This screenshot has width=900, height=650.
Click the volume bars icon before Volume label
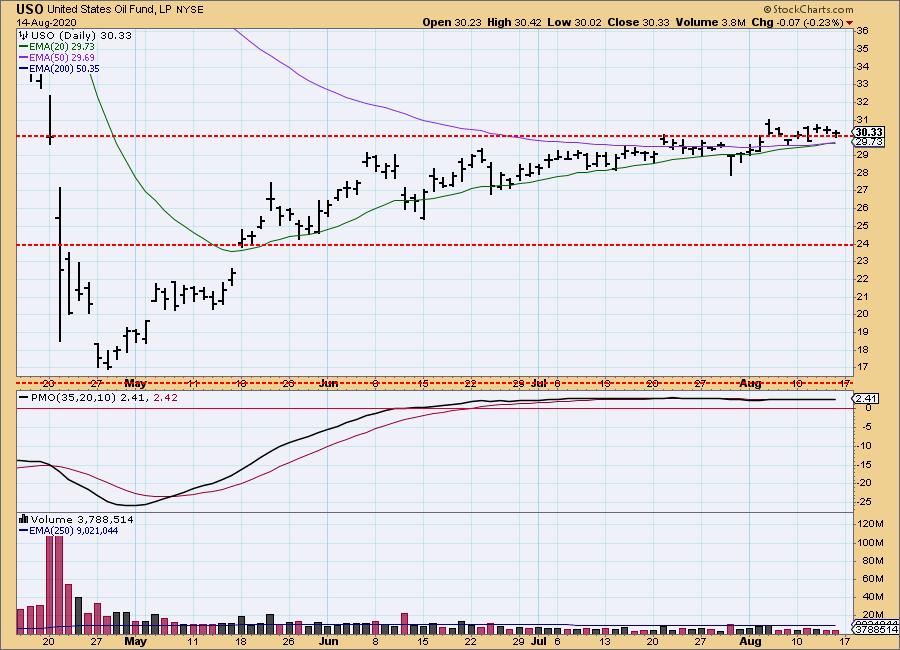click(24, 519)
